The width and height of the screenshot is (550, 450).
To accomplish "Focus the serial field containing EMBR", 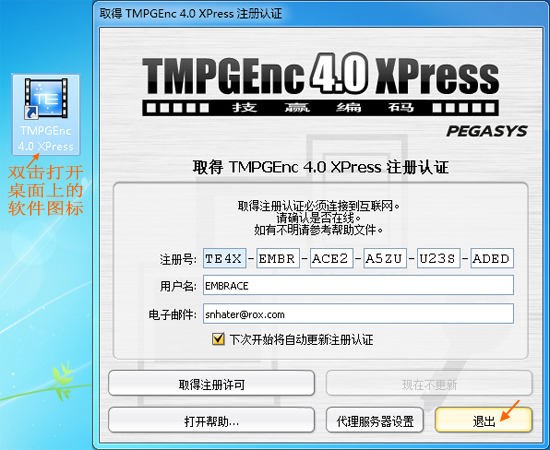I will tap(278, 258).
